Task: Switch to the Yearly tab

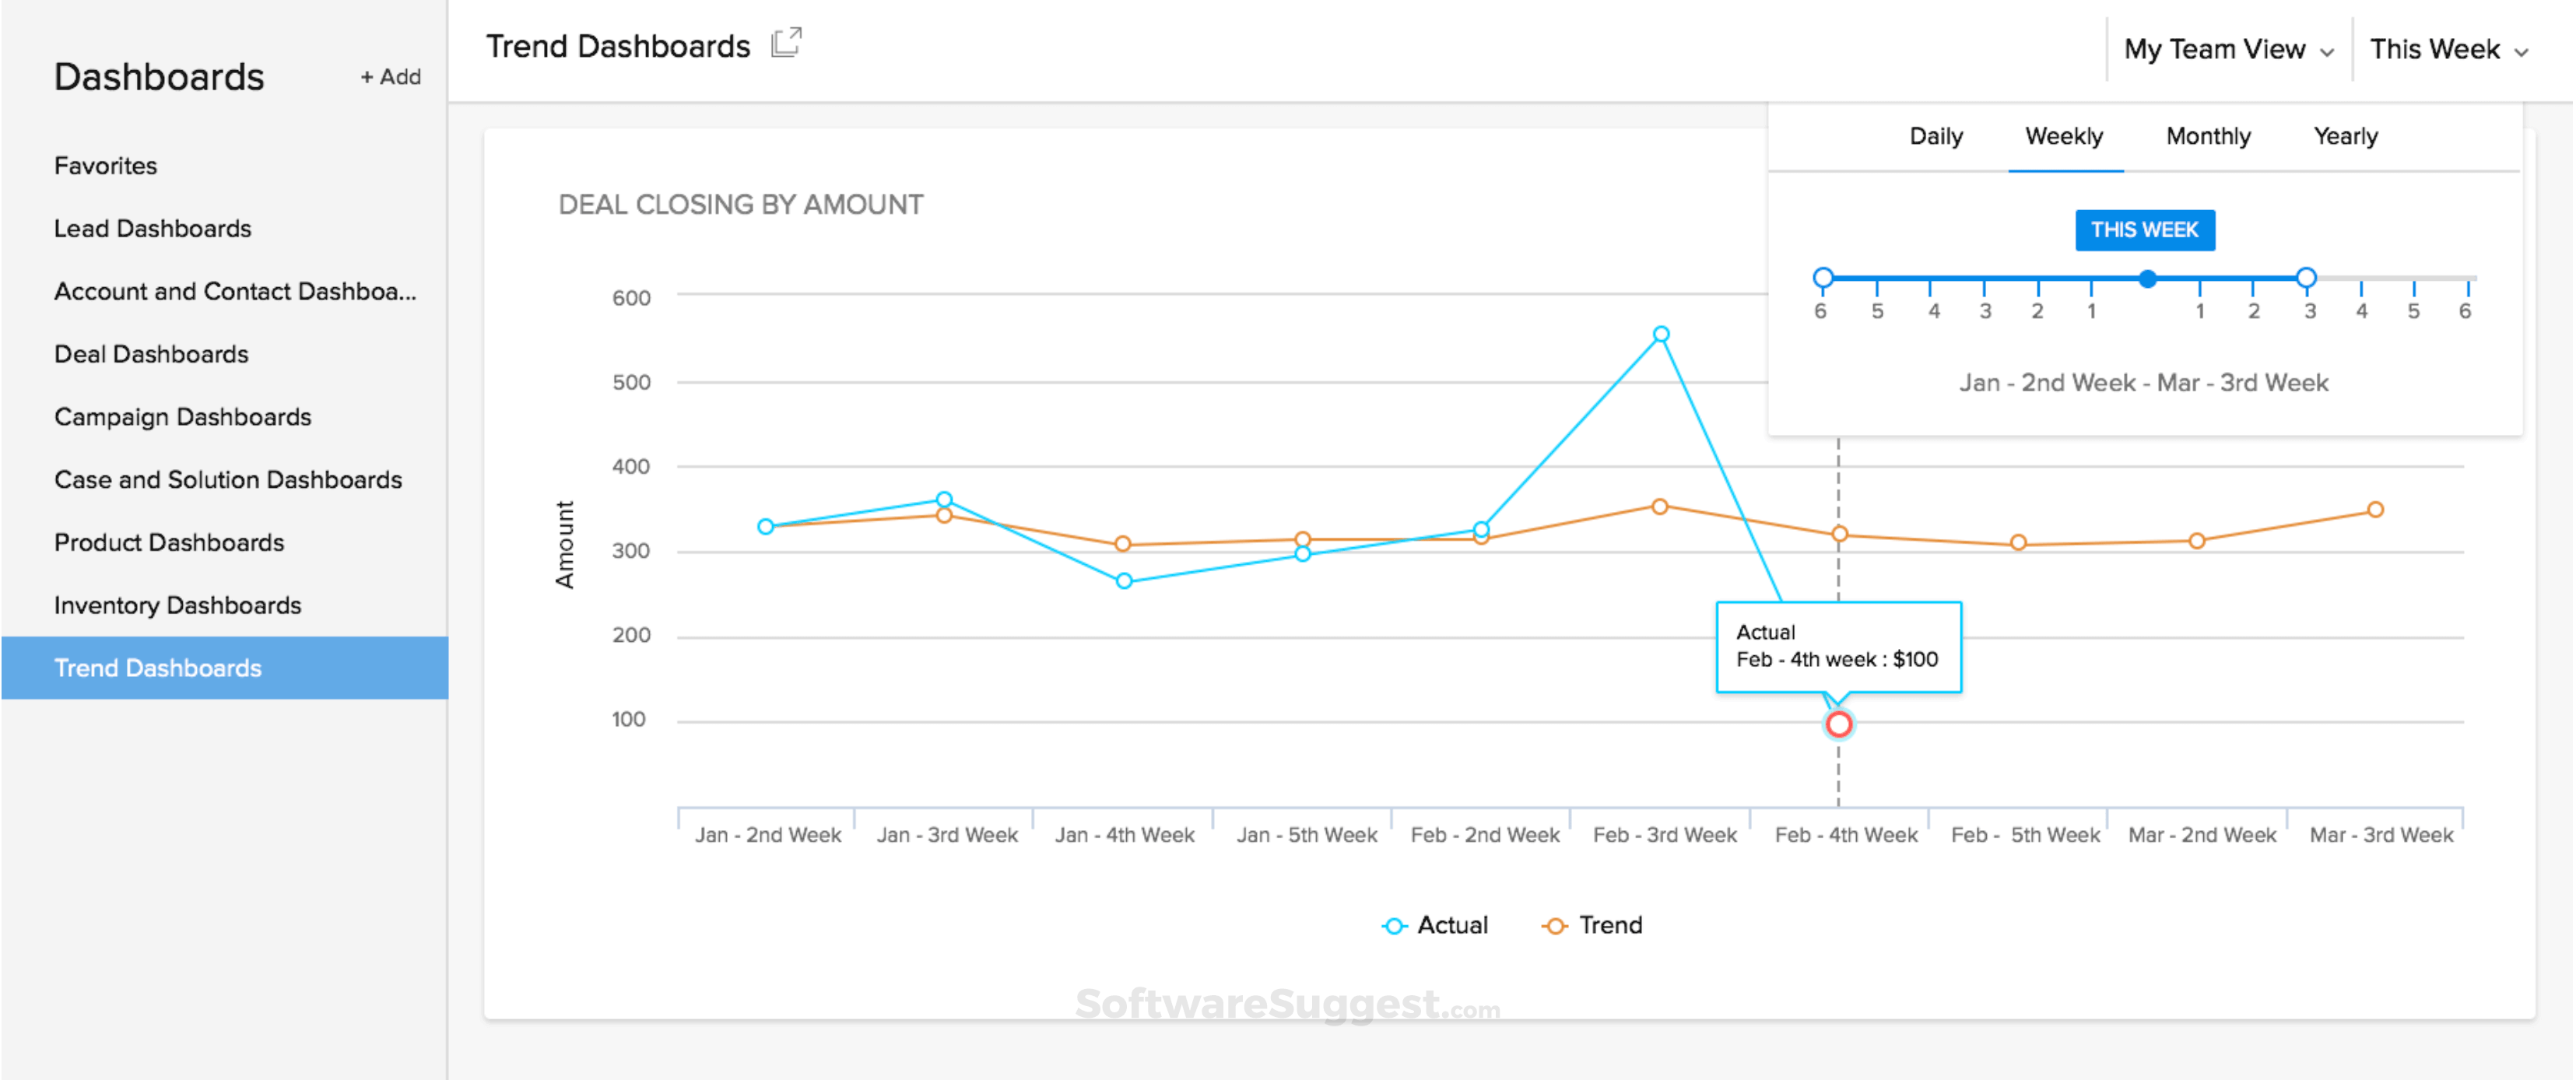Action: coord(2346,136)
